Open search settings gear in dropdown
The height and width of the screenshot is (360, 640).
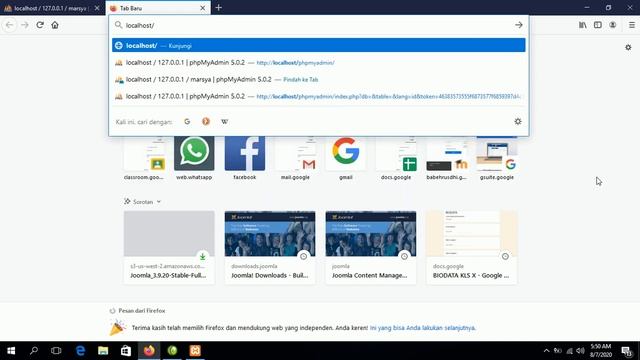pyautogui.click(x=518, y=121)
